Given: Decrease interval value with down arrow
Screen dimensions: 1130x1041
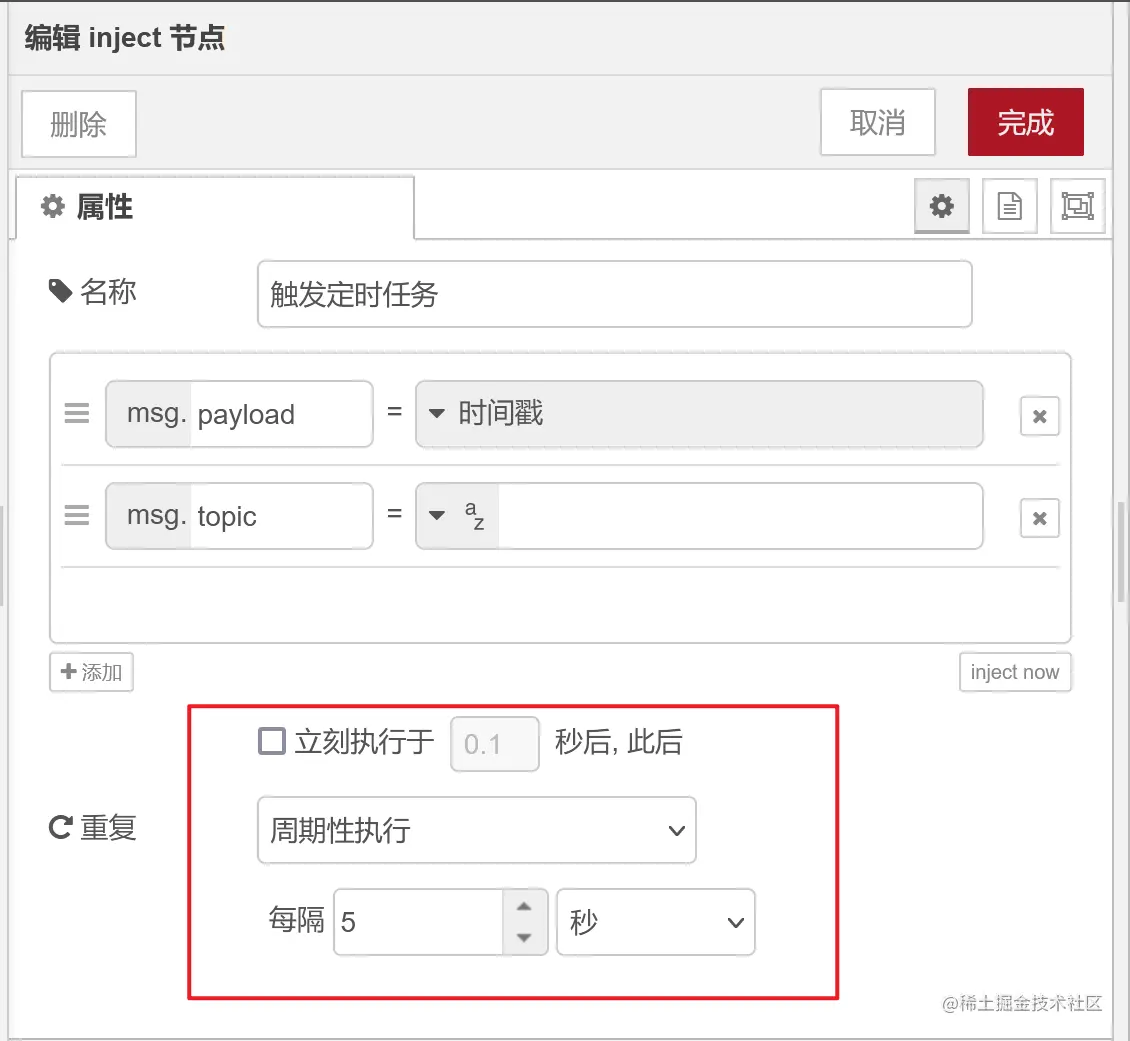Looking at the screenshot, I should 525,938.
